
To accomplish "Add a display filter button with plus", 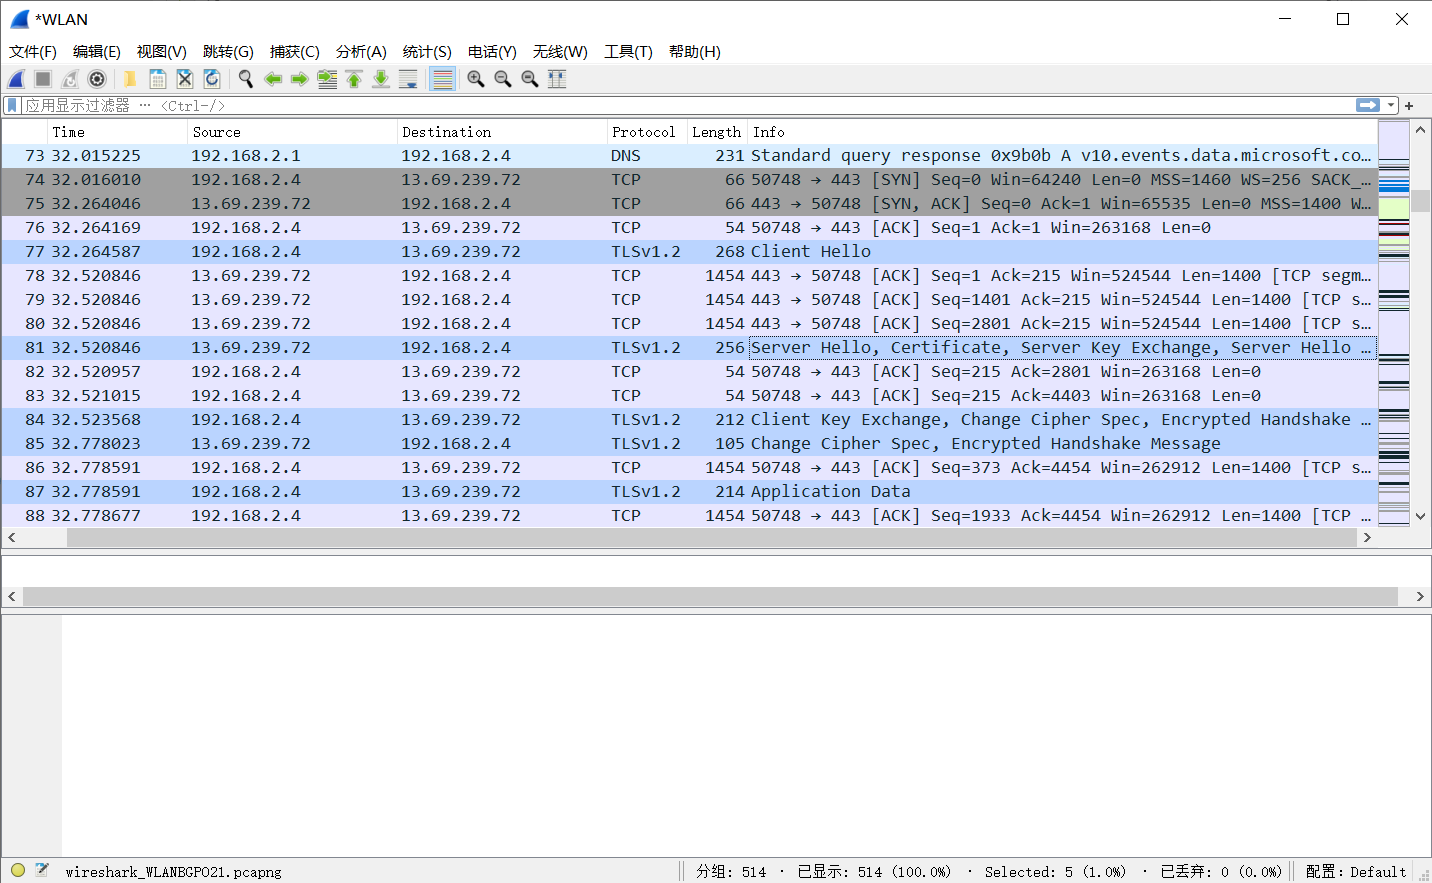I will 1409,105.
